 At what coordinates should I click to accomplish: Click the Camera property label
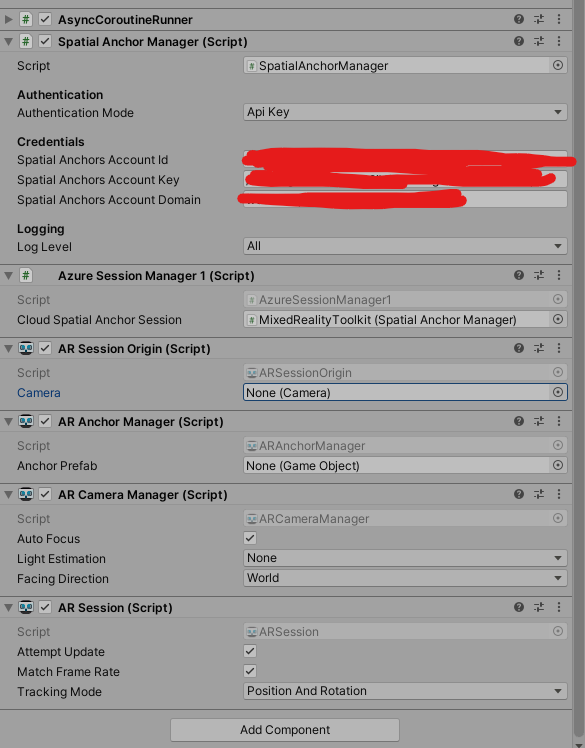point(39,393)
